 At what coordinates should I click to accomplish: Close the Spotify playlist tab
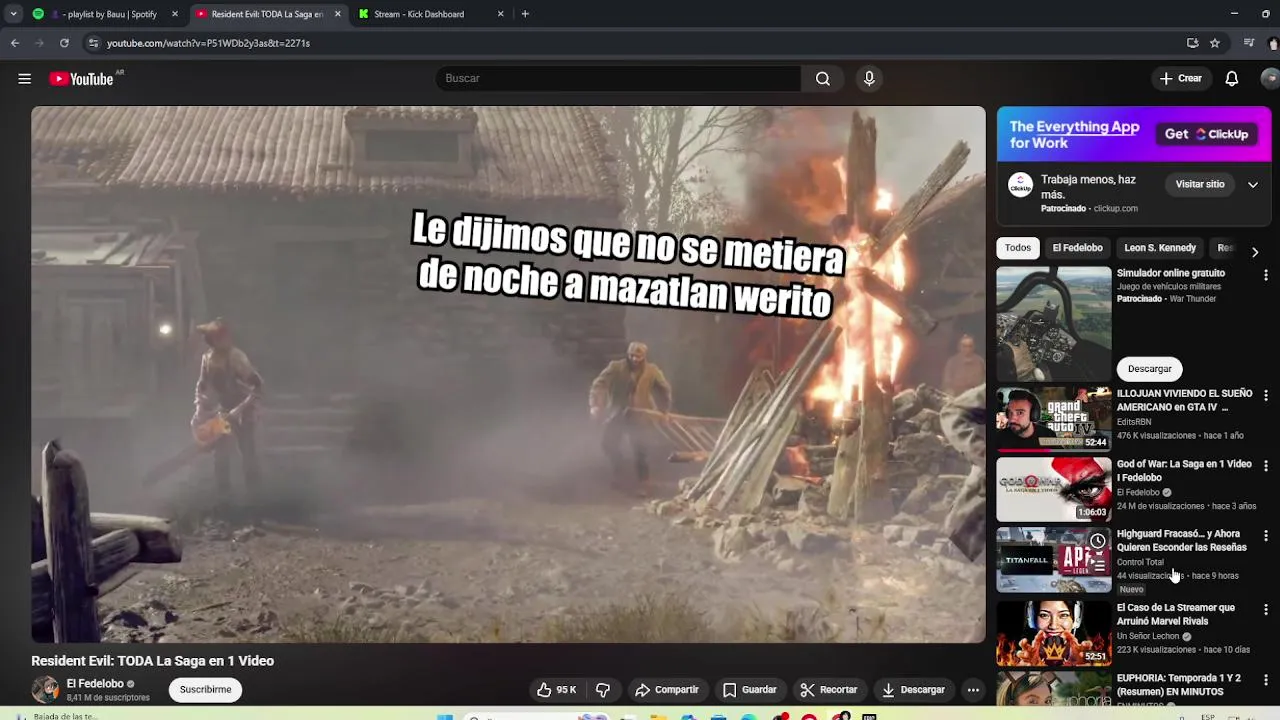click(175, 14)
